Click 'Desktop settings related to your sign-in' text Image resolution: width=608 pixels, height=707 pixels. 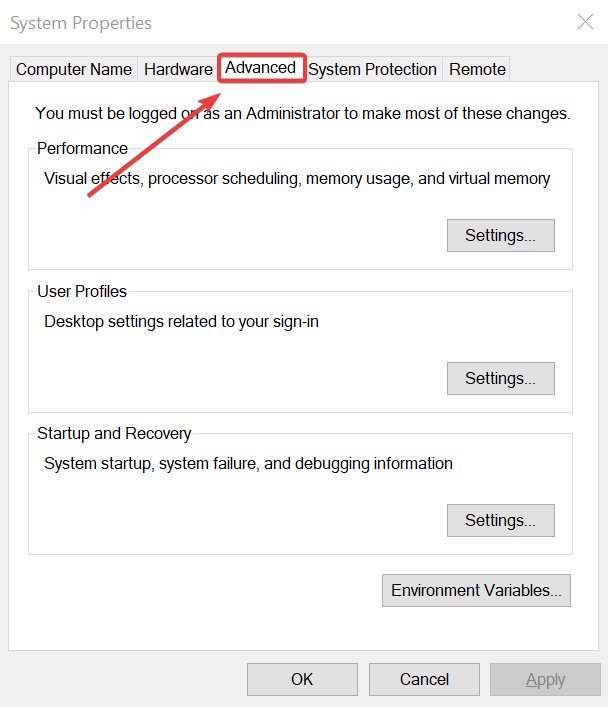click(181, 321)
